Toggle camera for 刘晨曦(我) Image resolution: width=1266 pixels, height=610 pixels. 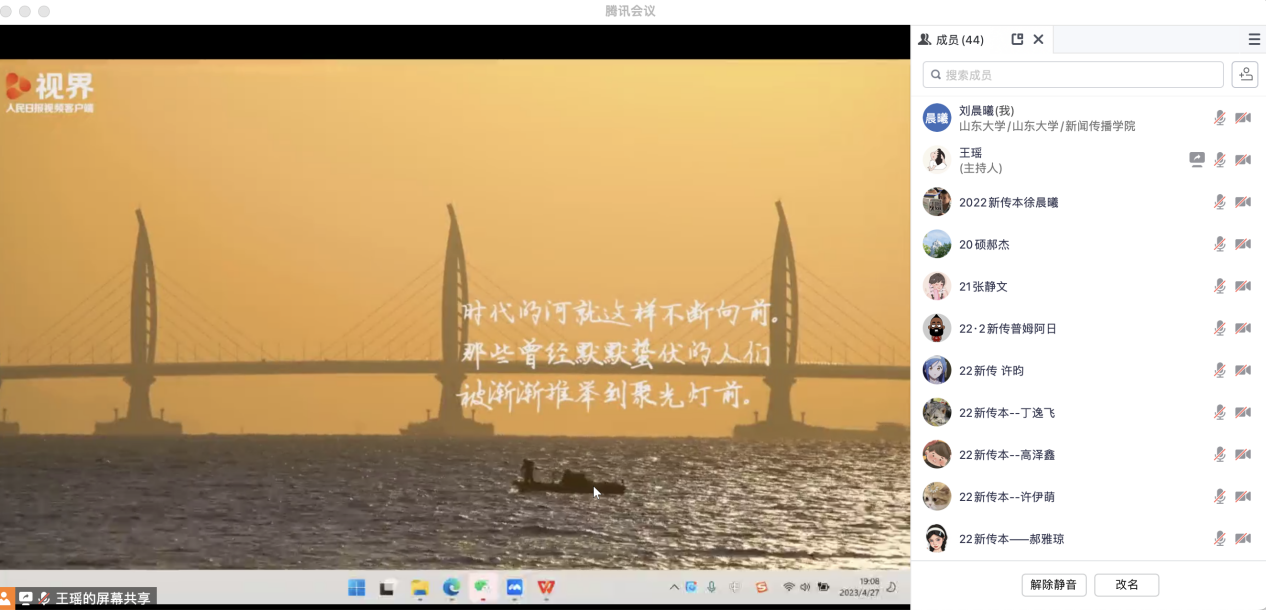tap(1243, 118)
